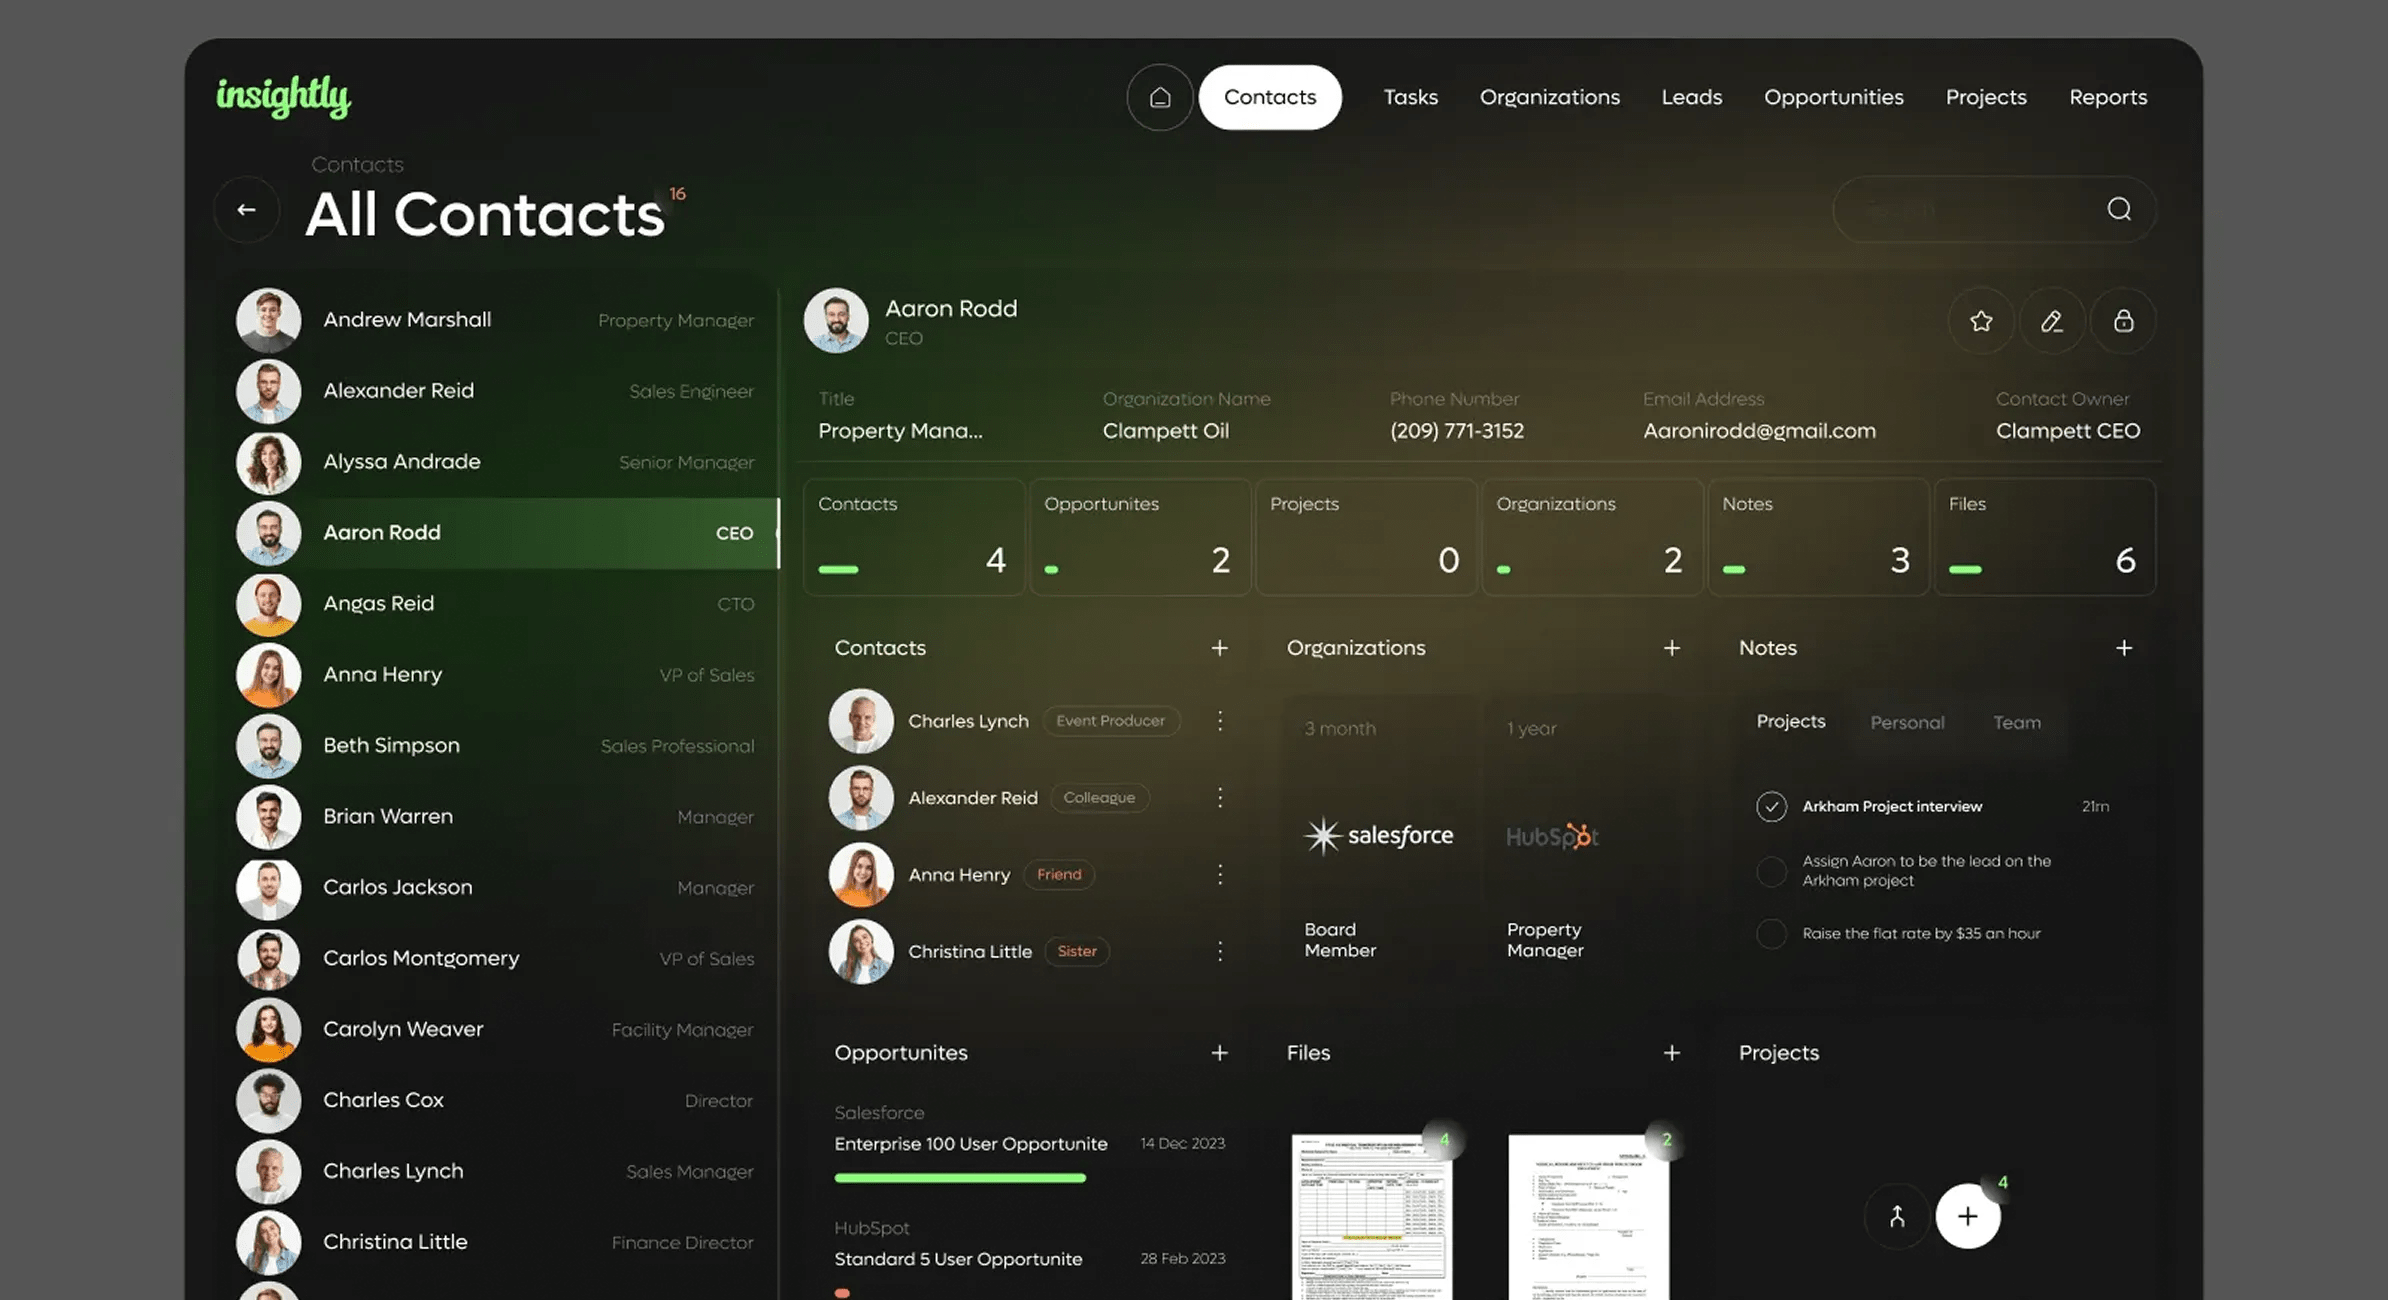Click the Enterprise 100 User opportunity progress bar
The width and height of the screenshot is (2388, 1300).
[x=959, y=1178]
